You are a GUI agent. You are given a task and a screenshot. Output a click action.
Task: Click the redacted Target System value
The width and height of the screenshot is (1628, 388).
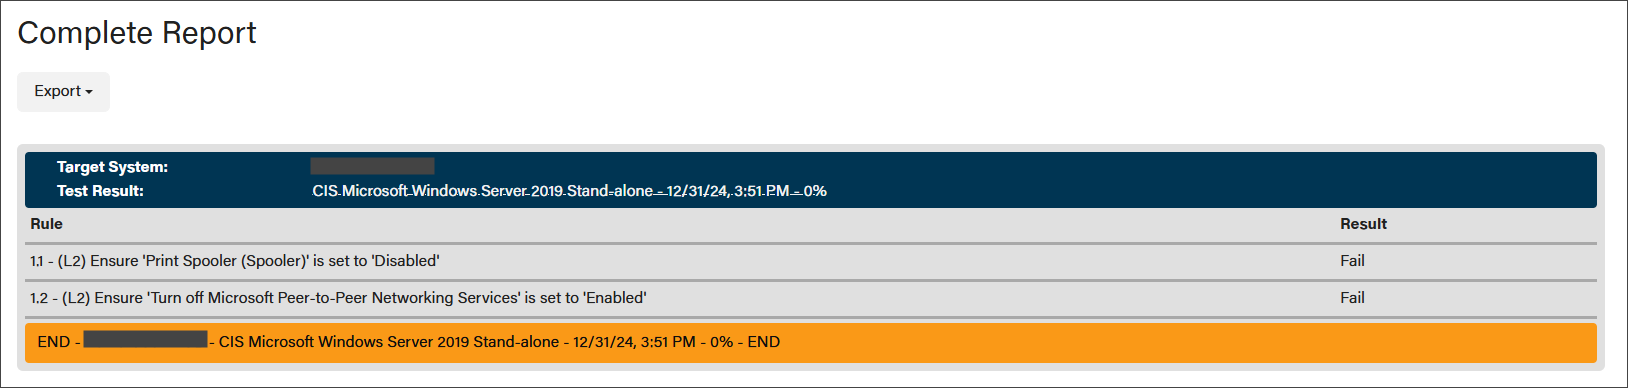click(372, 166)
